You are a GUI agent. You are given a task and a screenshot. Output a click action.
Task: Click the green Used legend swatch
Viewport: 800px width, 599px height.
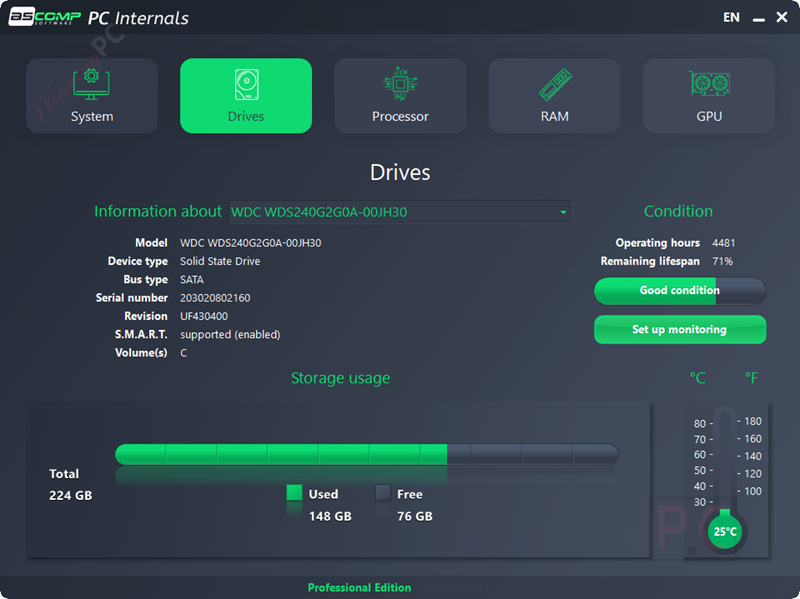pyautogui.click(x=294, y=493)
